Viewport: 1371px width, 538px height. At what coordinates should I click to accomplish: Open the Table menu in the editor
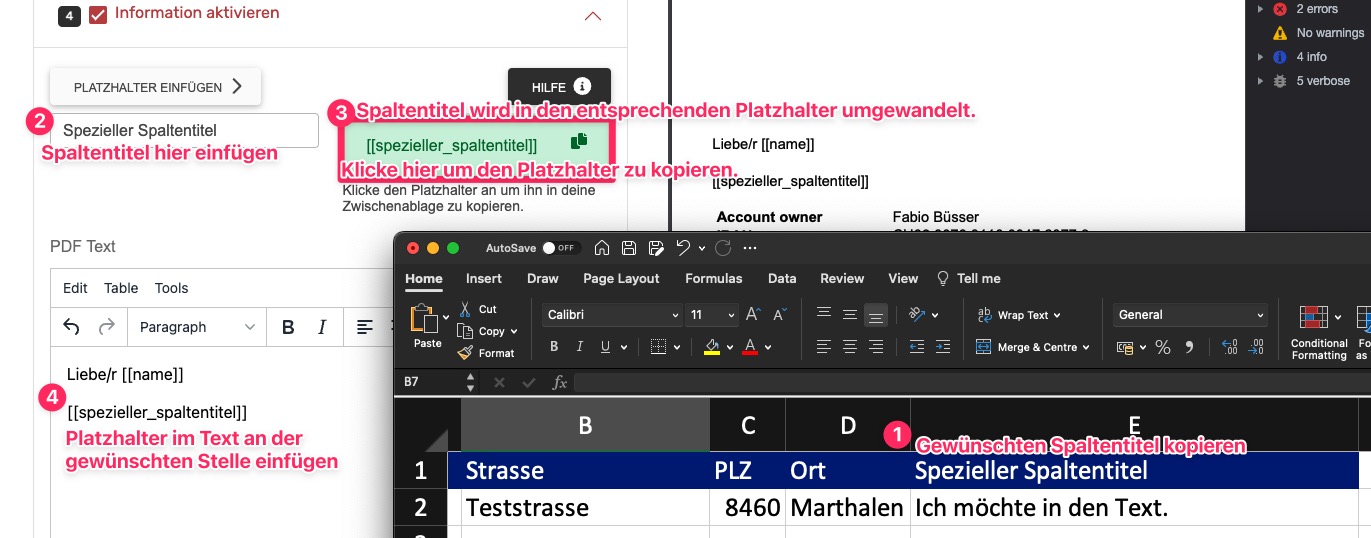coord(121,288)
